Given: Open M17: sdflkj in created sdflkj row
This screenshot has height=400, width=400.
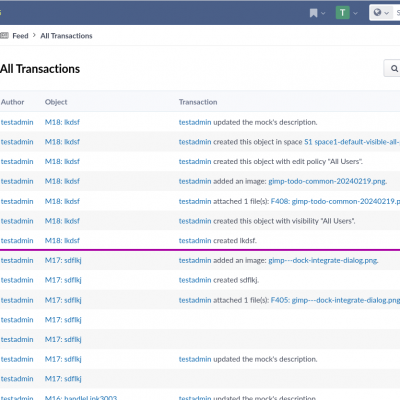Looking at the screenshot, I should tap(63, 280).
